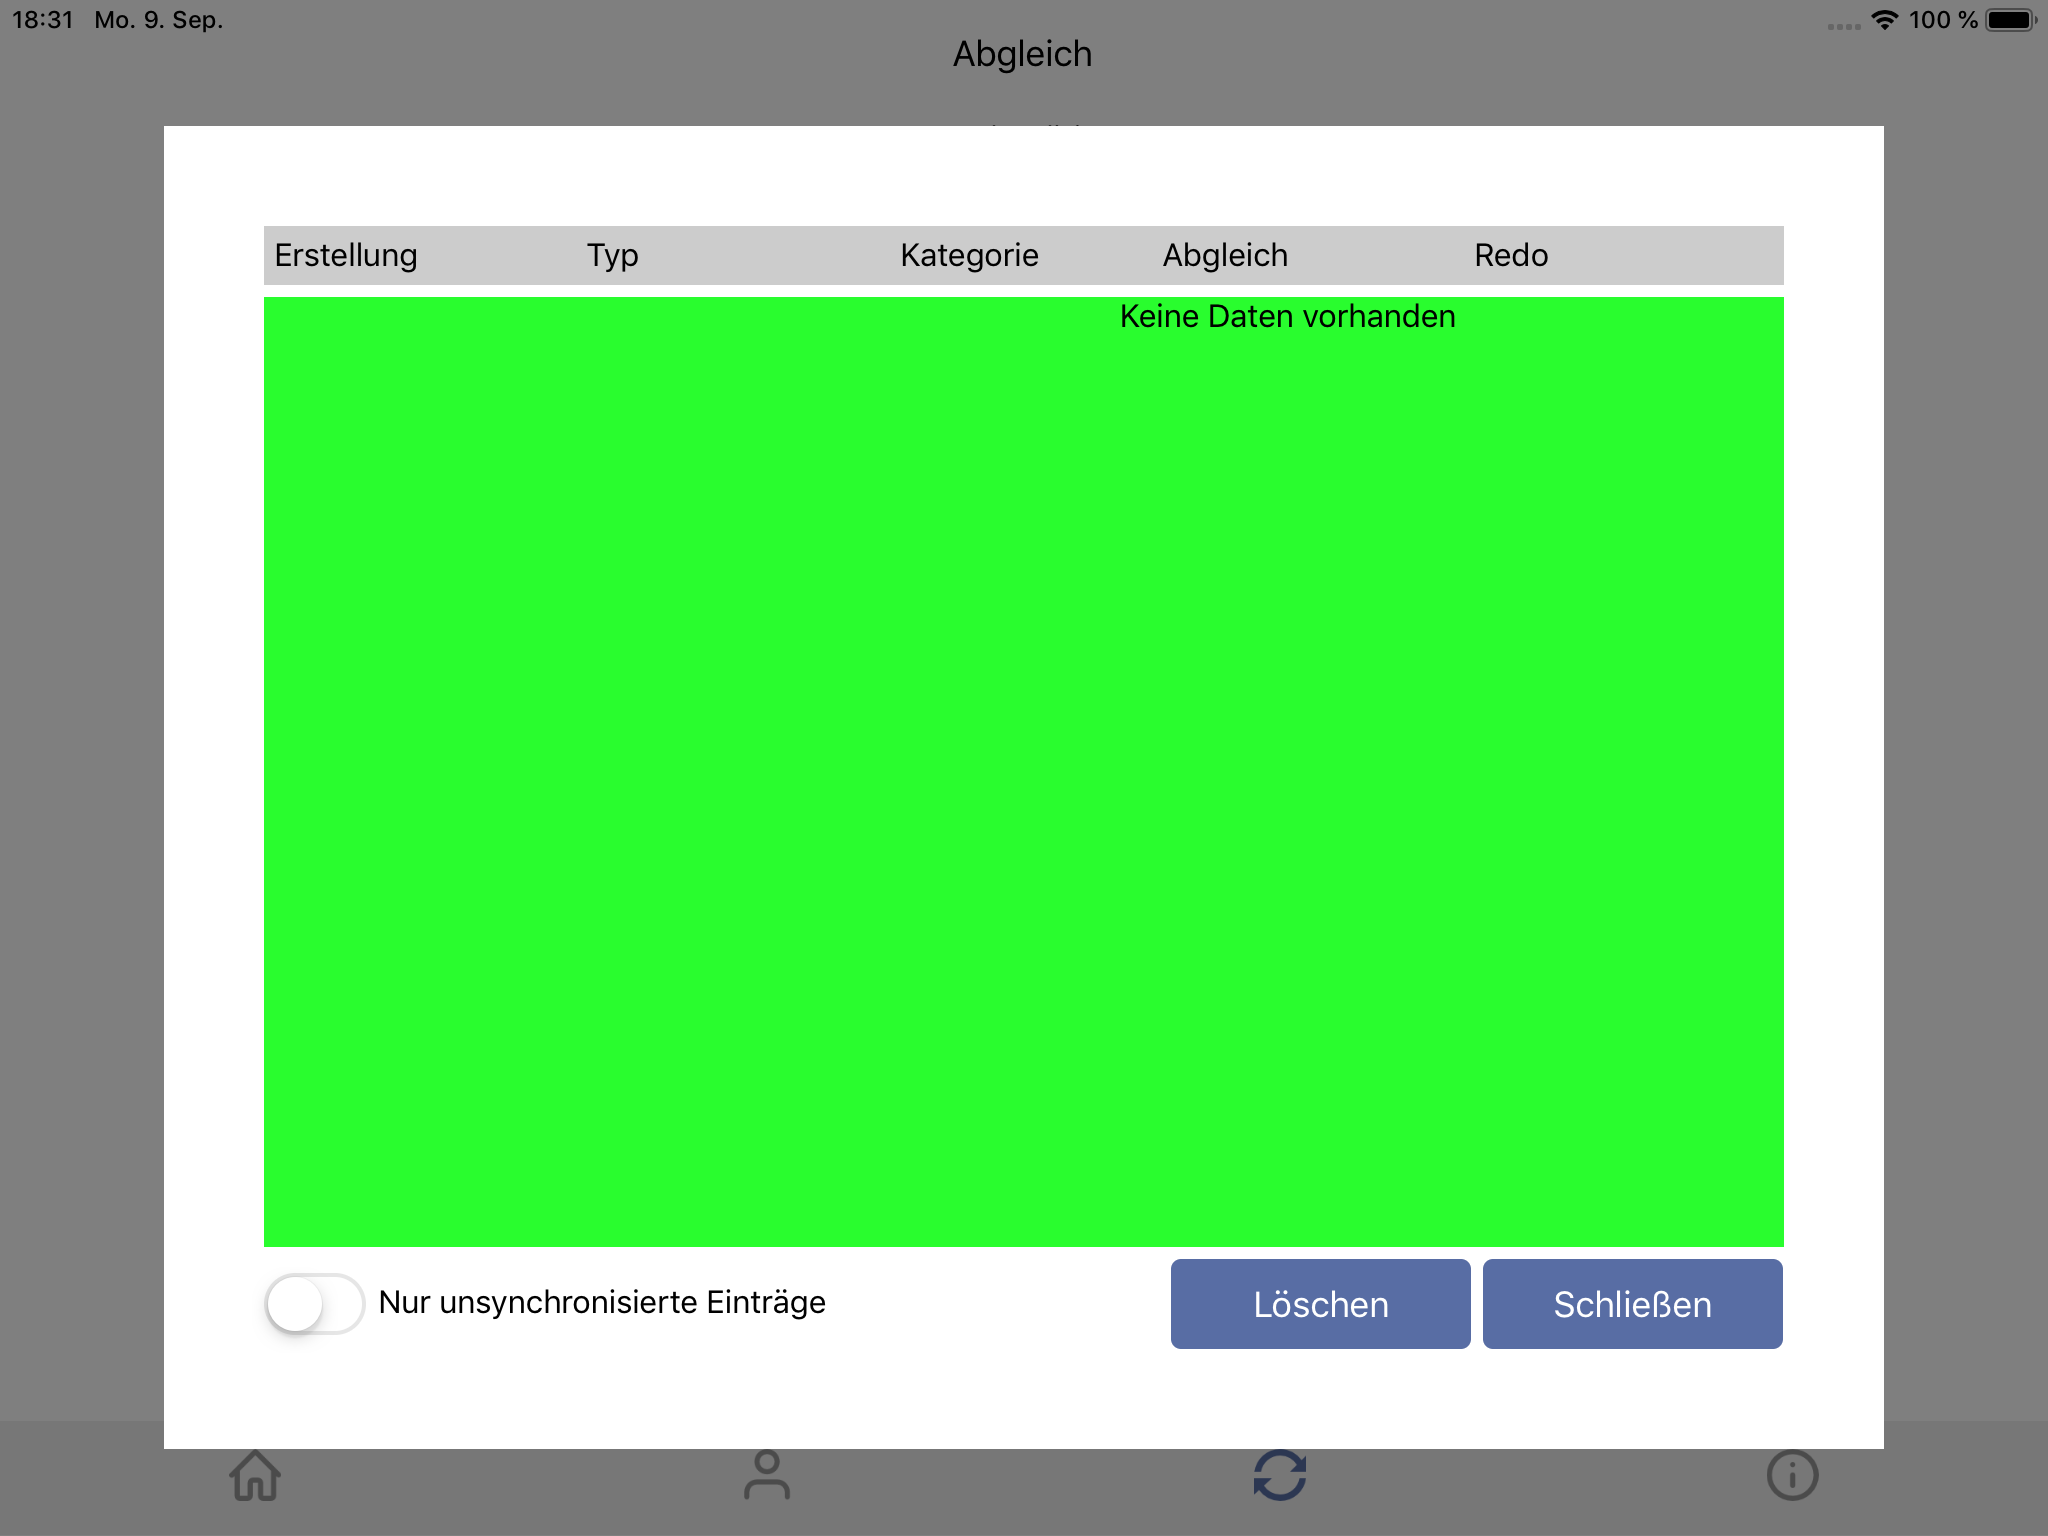Image resolution: width=2048 pixels, height=1536 pixels.
Task: Tap the battery indicator icon
Action: [x=2010, y=20]
